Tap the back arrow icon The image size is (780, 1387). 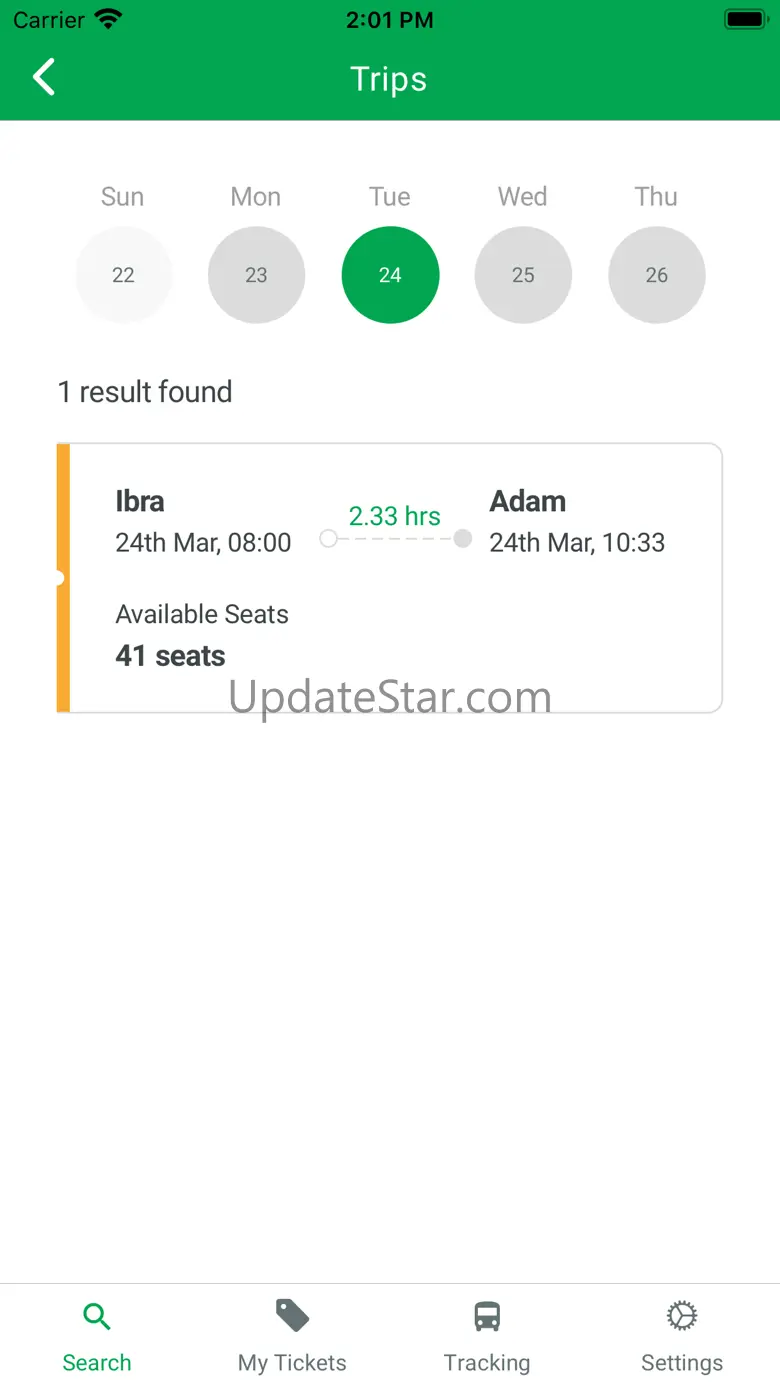tap(44, 77)
